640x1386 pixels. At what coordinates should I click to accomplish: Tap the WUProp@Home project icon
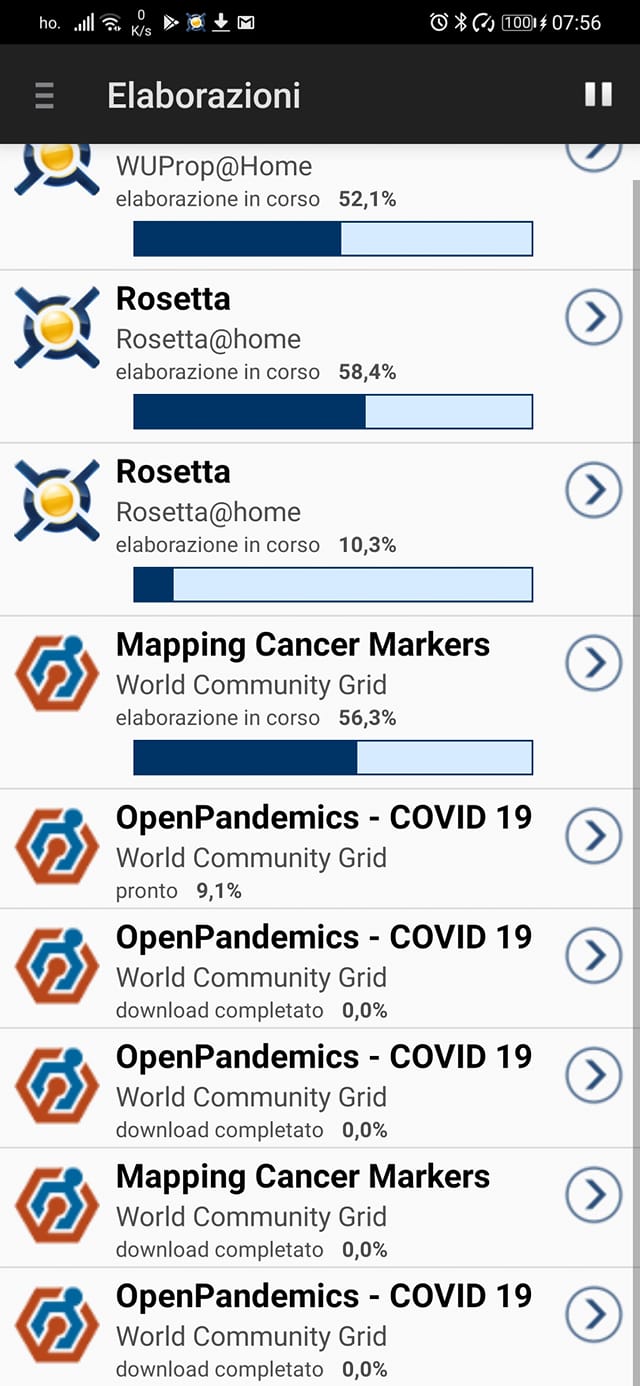coord(57,168)
